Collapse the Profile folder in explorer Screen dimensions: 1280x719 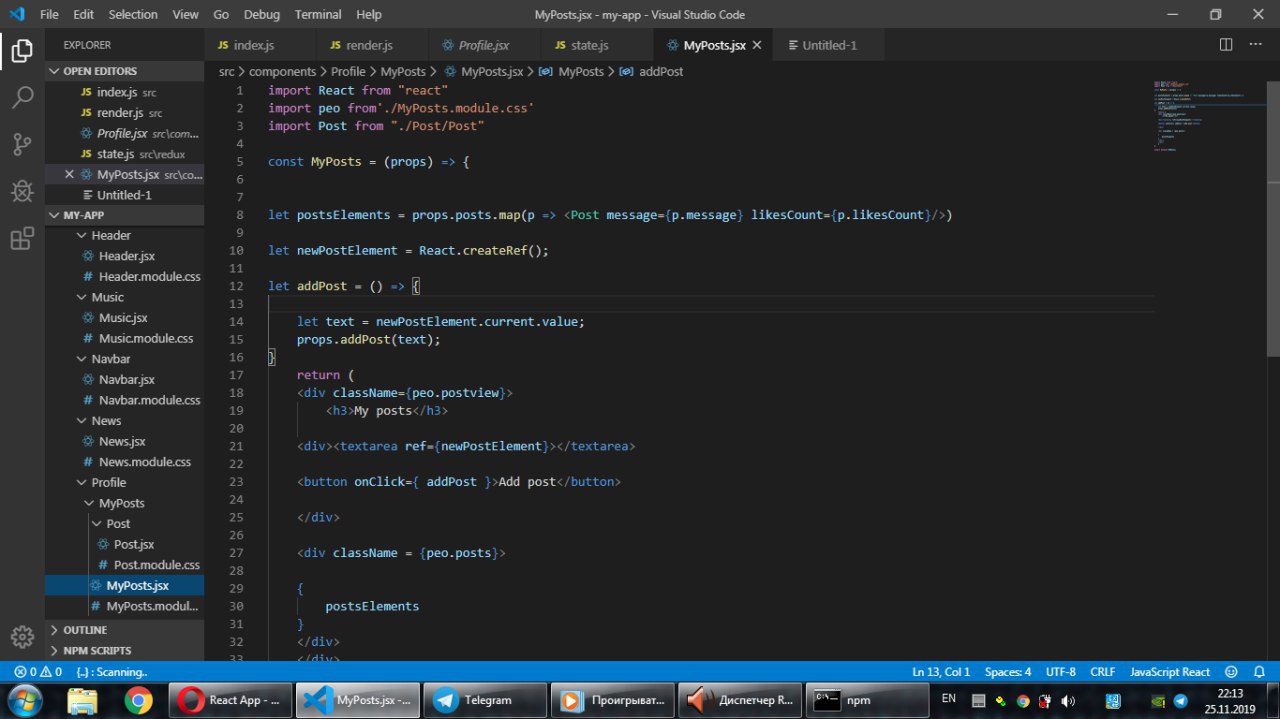[x=108, y=482]
